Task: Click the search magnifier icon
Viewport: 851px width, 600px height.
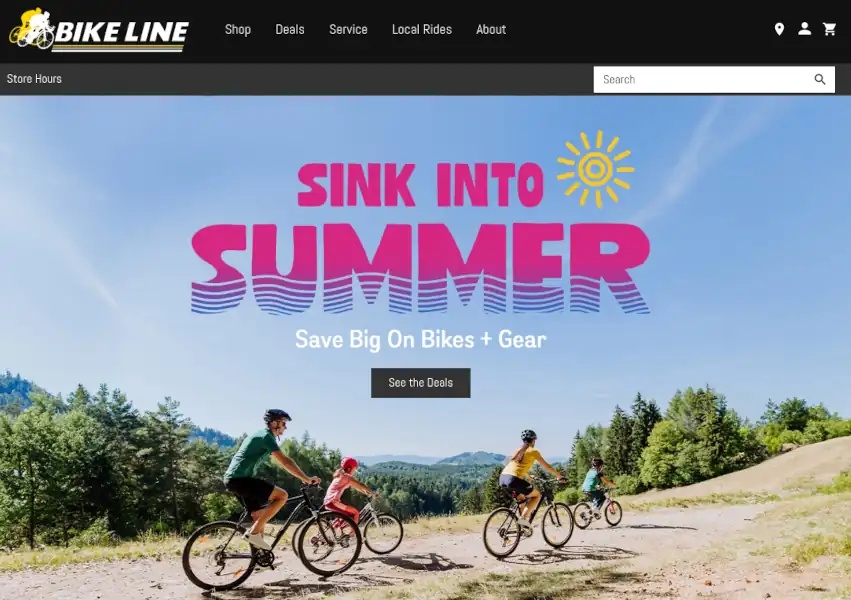Action: pos(820,80)
